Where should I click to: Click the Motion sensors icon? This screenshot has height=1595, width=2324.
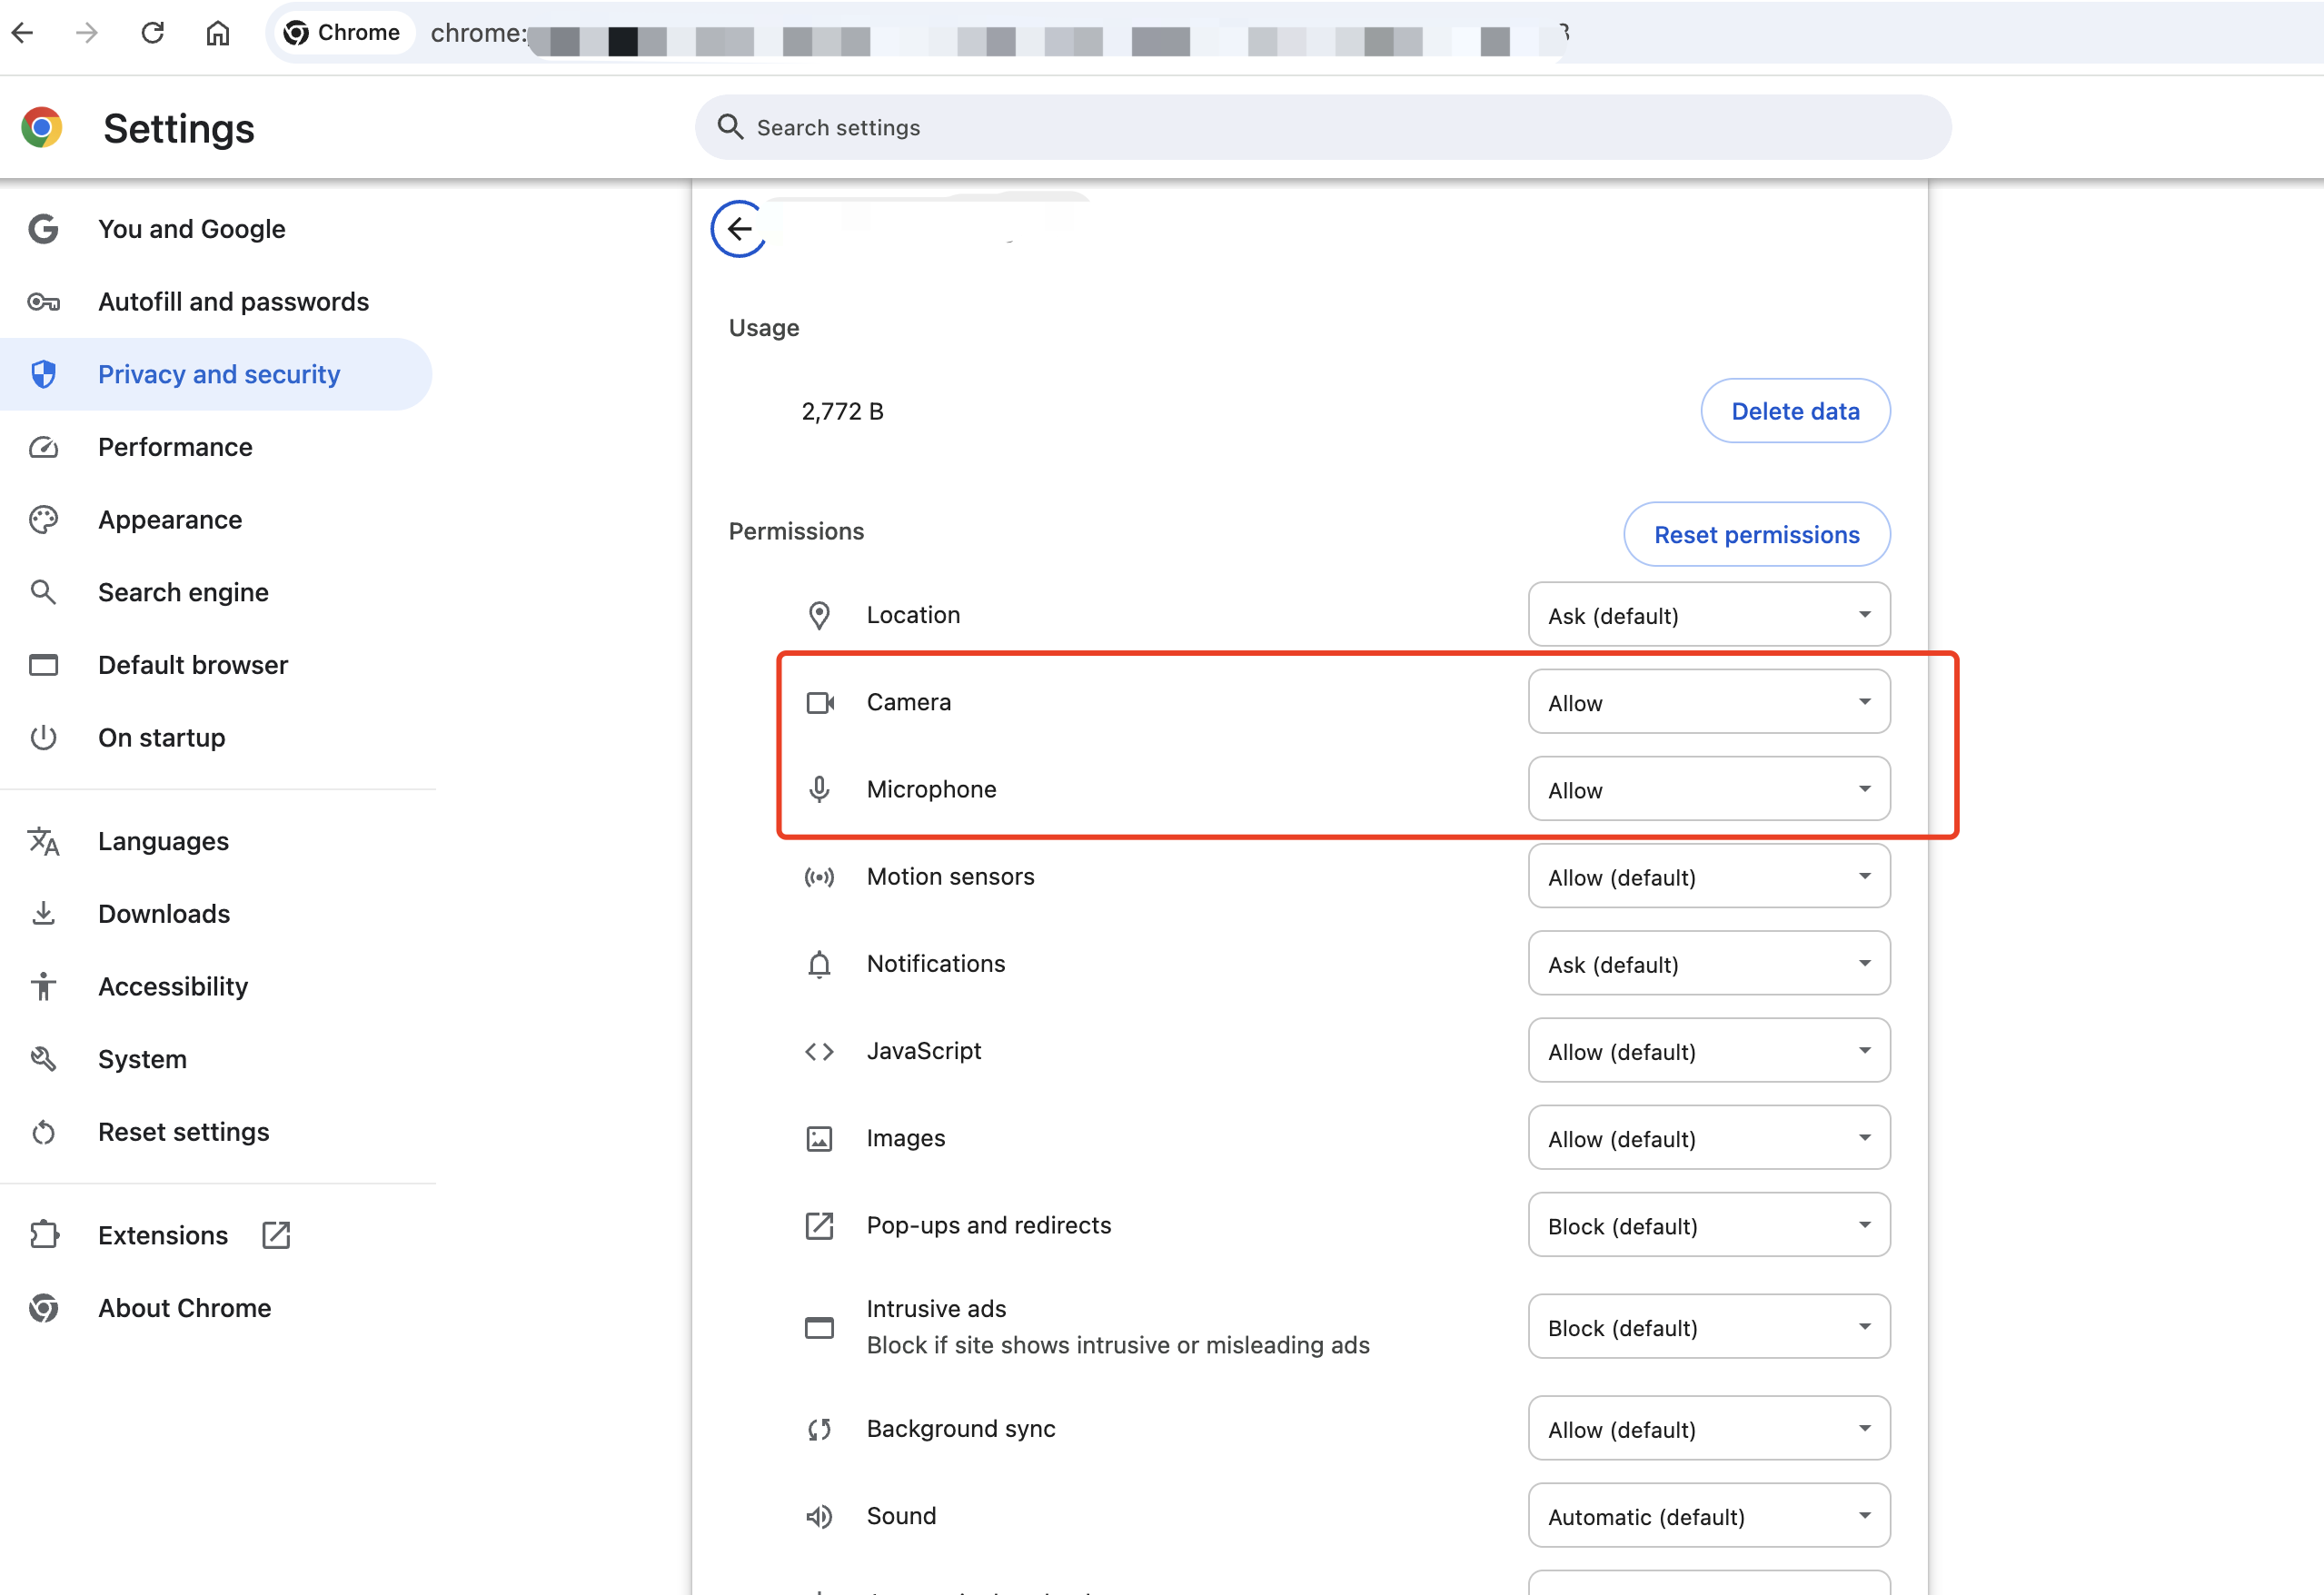pos(819,877)
